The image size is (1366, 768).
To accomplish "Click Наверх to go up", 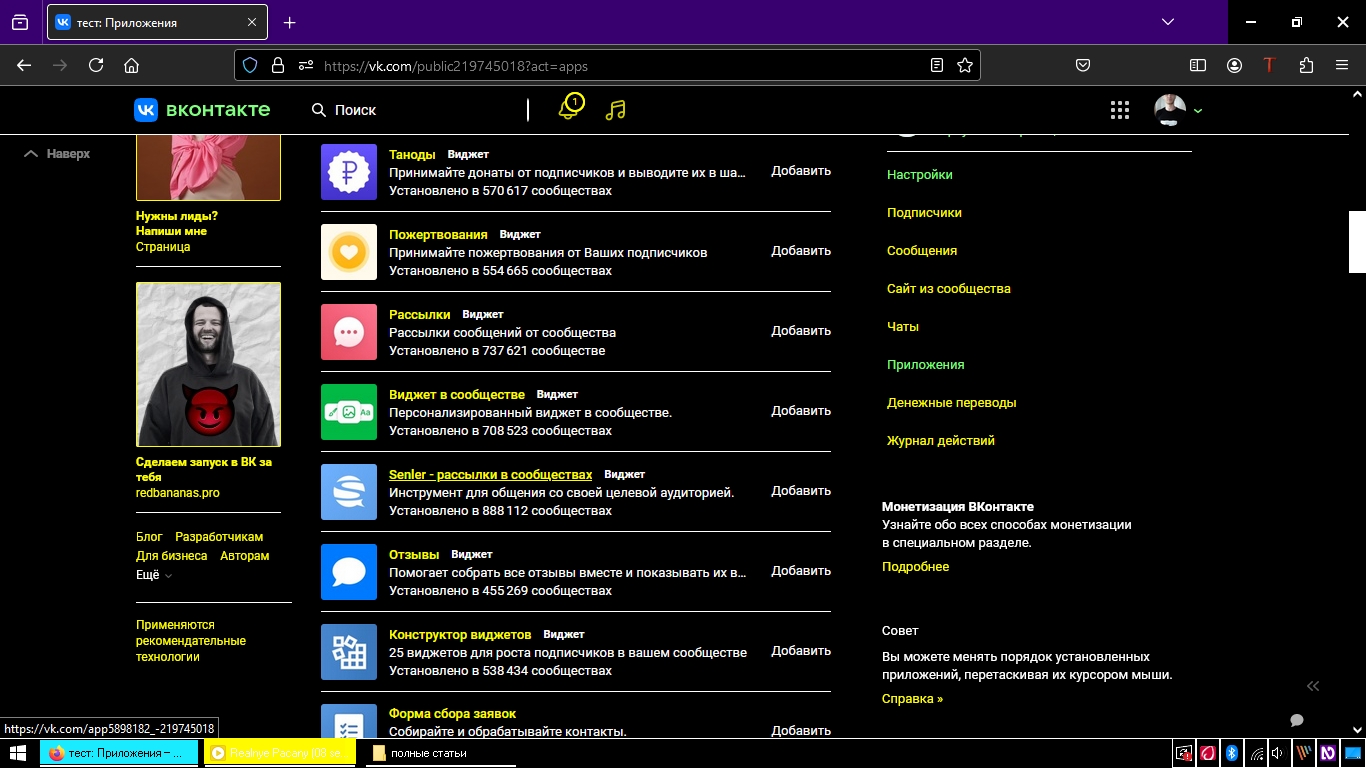I will coord(57,154).
